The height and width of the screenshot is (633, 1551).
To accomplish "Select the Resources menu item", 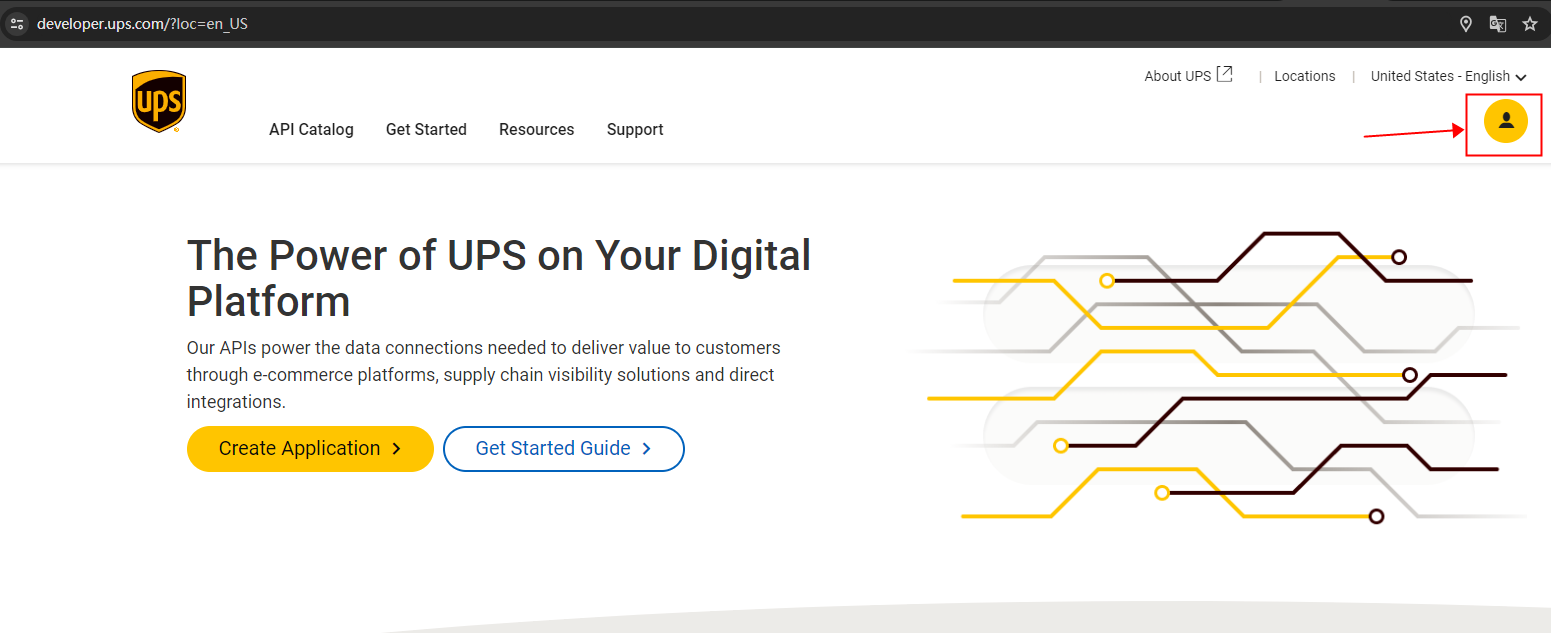I will coord(537,129).
